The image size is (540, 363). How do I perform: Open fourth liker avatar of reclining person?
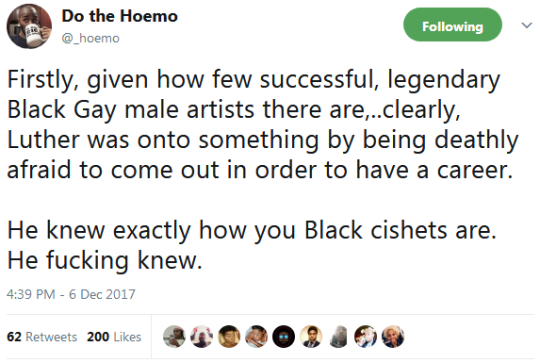(256, 336)
